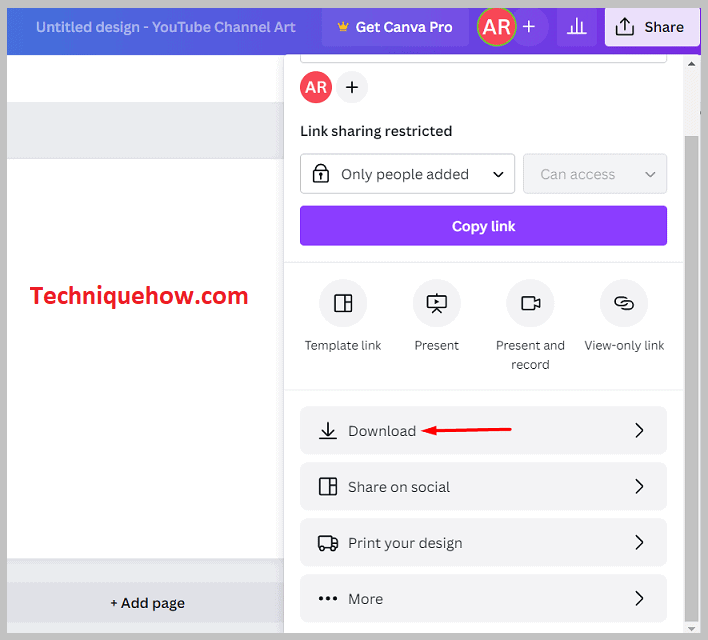Click 'Link sharing restricted' text
The width and height of the screenshot is (708, 640).
376,131
